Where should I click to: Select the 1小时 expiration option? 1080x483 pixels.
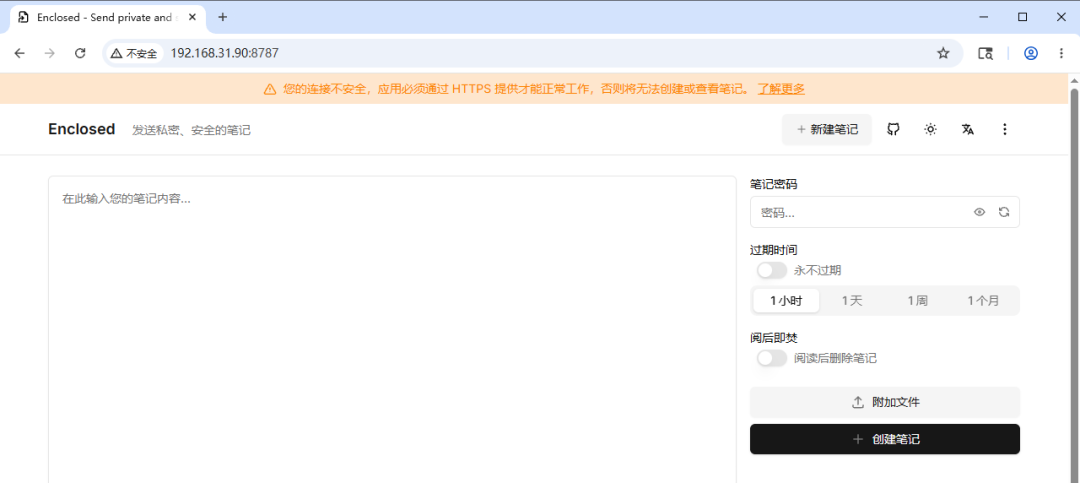(786, 300)
